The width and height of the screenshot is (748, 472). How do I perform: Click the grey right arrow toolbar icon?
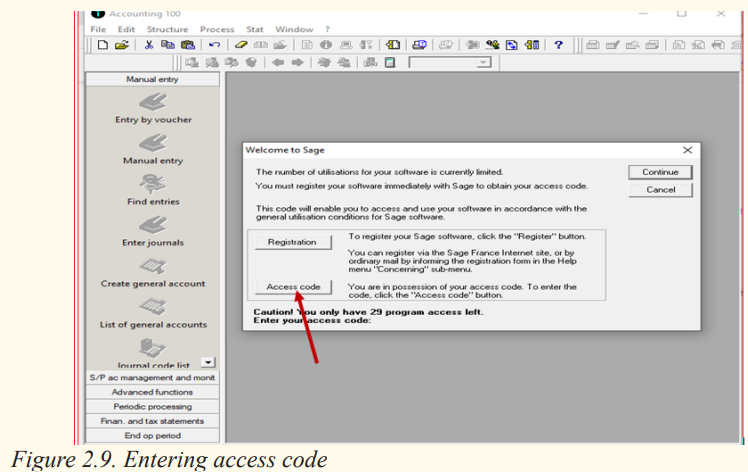pos(297,63)
